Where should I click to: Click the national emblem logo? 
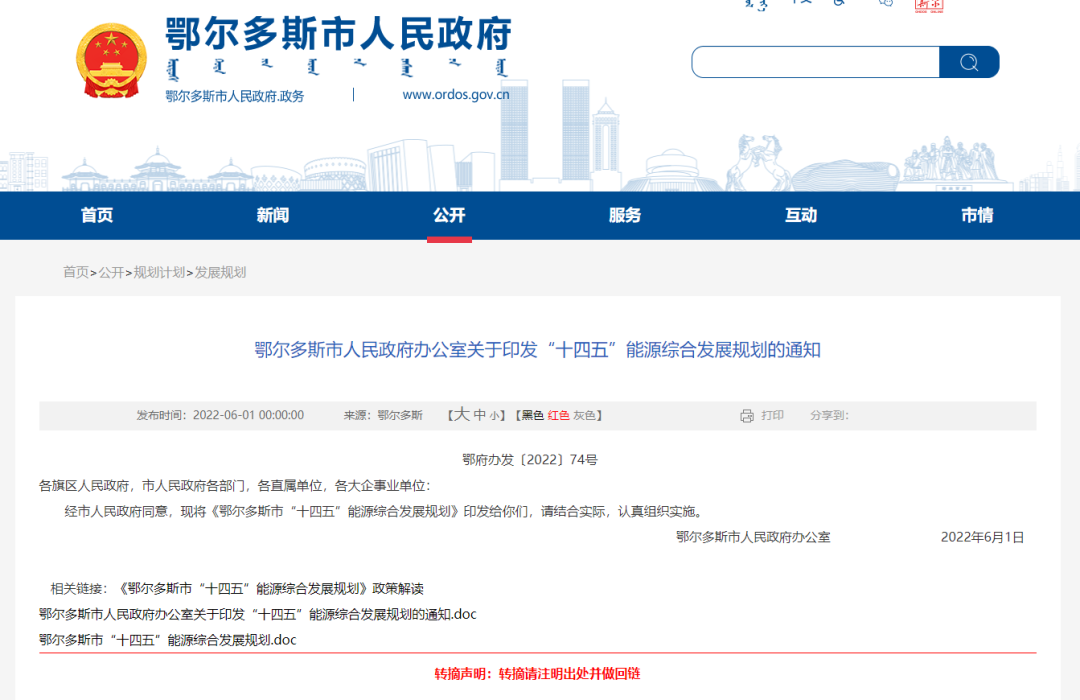click(111, 60)
